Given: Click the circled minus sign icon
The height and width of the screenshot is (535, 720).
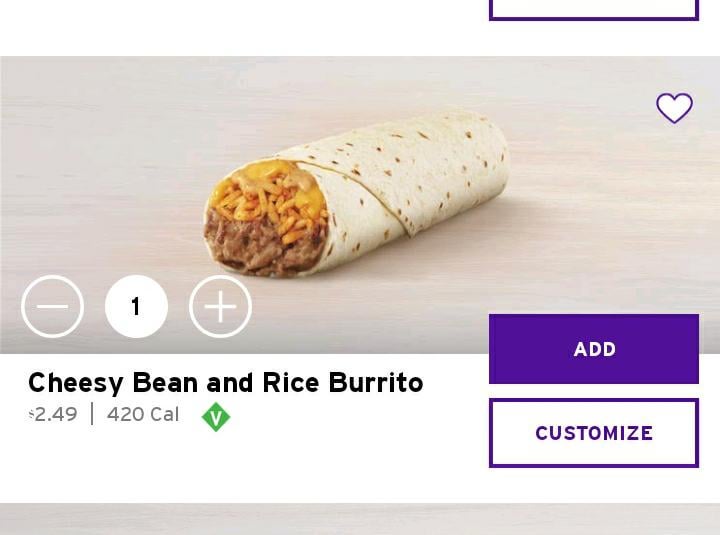Looking at the screenshot, I should click(x=52, y=306).
